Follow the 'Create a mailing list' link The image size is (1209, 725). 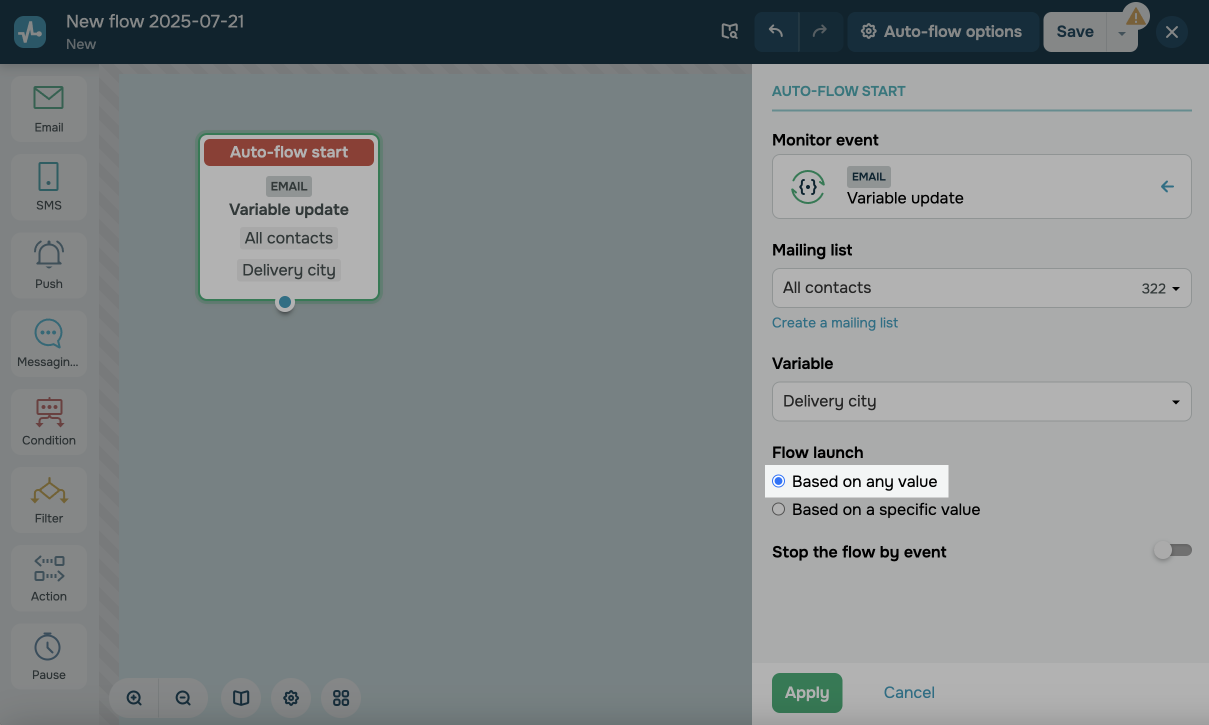pos(835,323)
